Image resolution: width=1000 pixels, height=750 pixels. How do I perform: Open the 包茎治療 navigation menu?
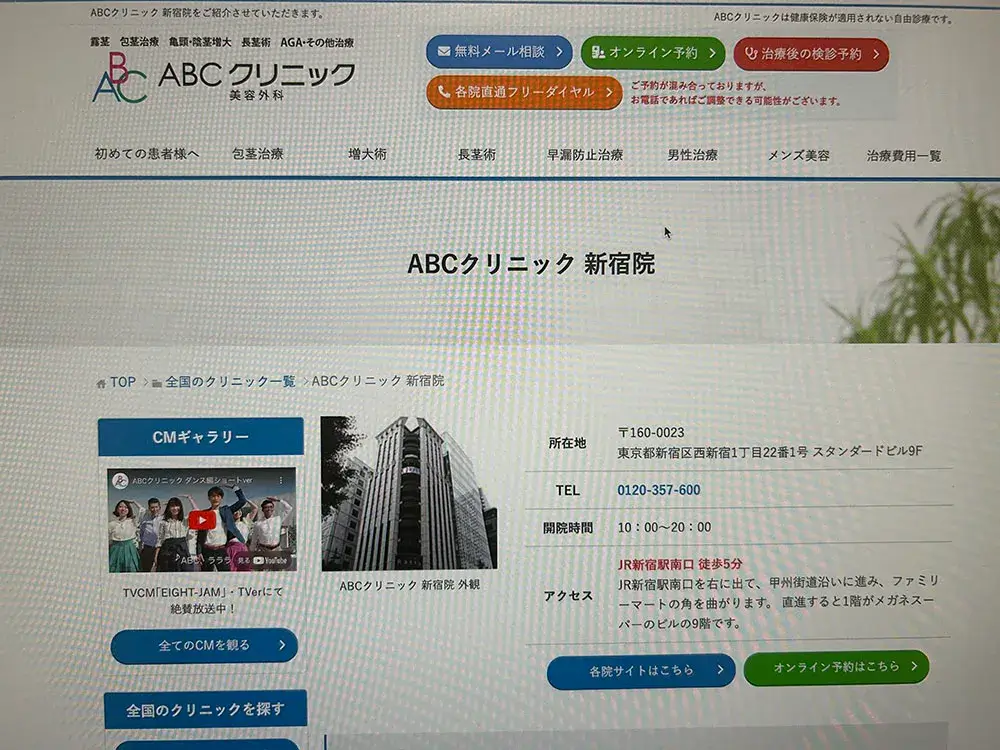pyautogui.click(x=258, y=154)
